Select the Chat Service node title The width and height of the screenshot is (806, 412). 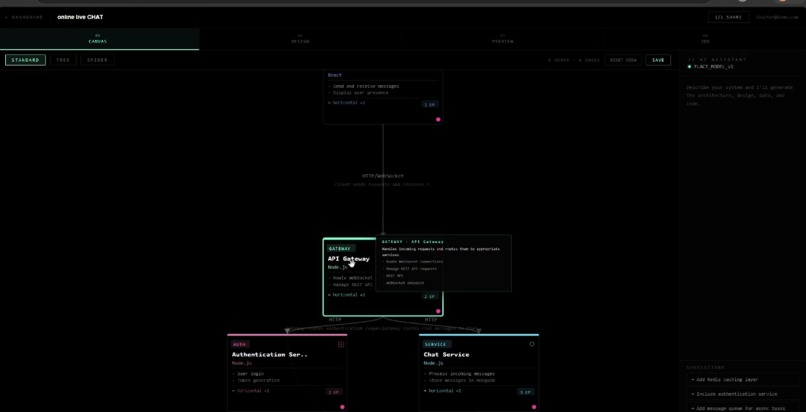point(446,354)
